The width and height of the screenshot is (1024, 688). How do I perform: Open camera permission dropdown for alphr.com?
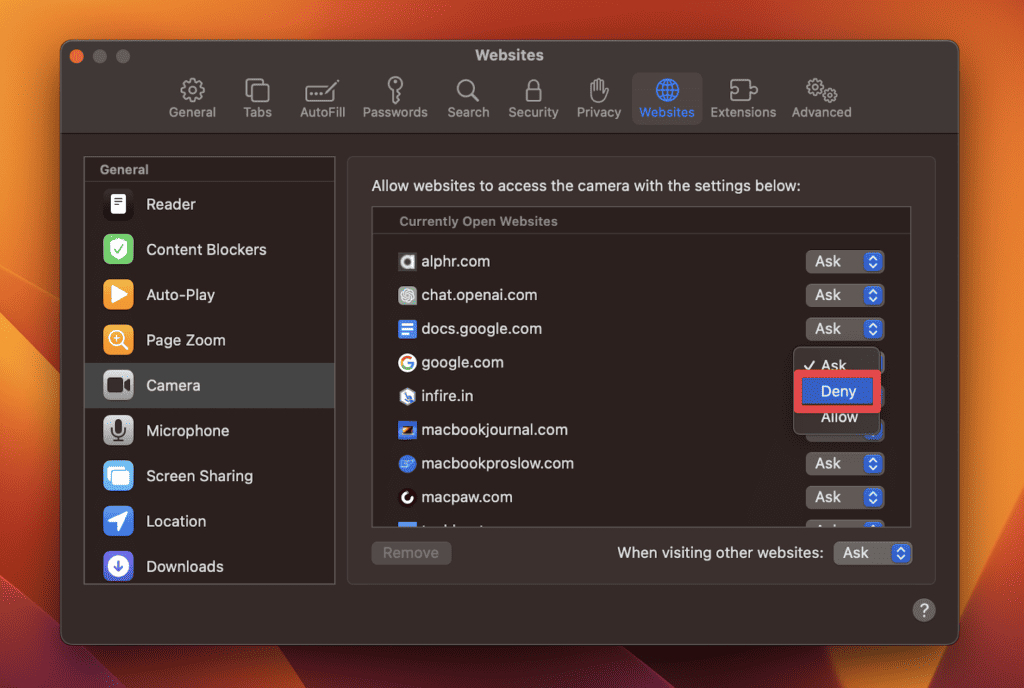(844, 262)
